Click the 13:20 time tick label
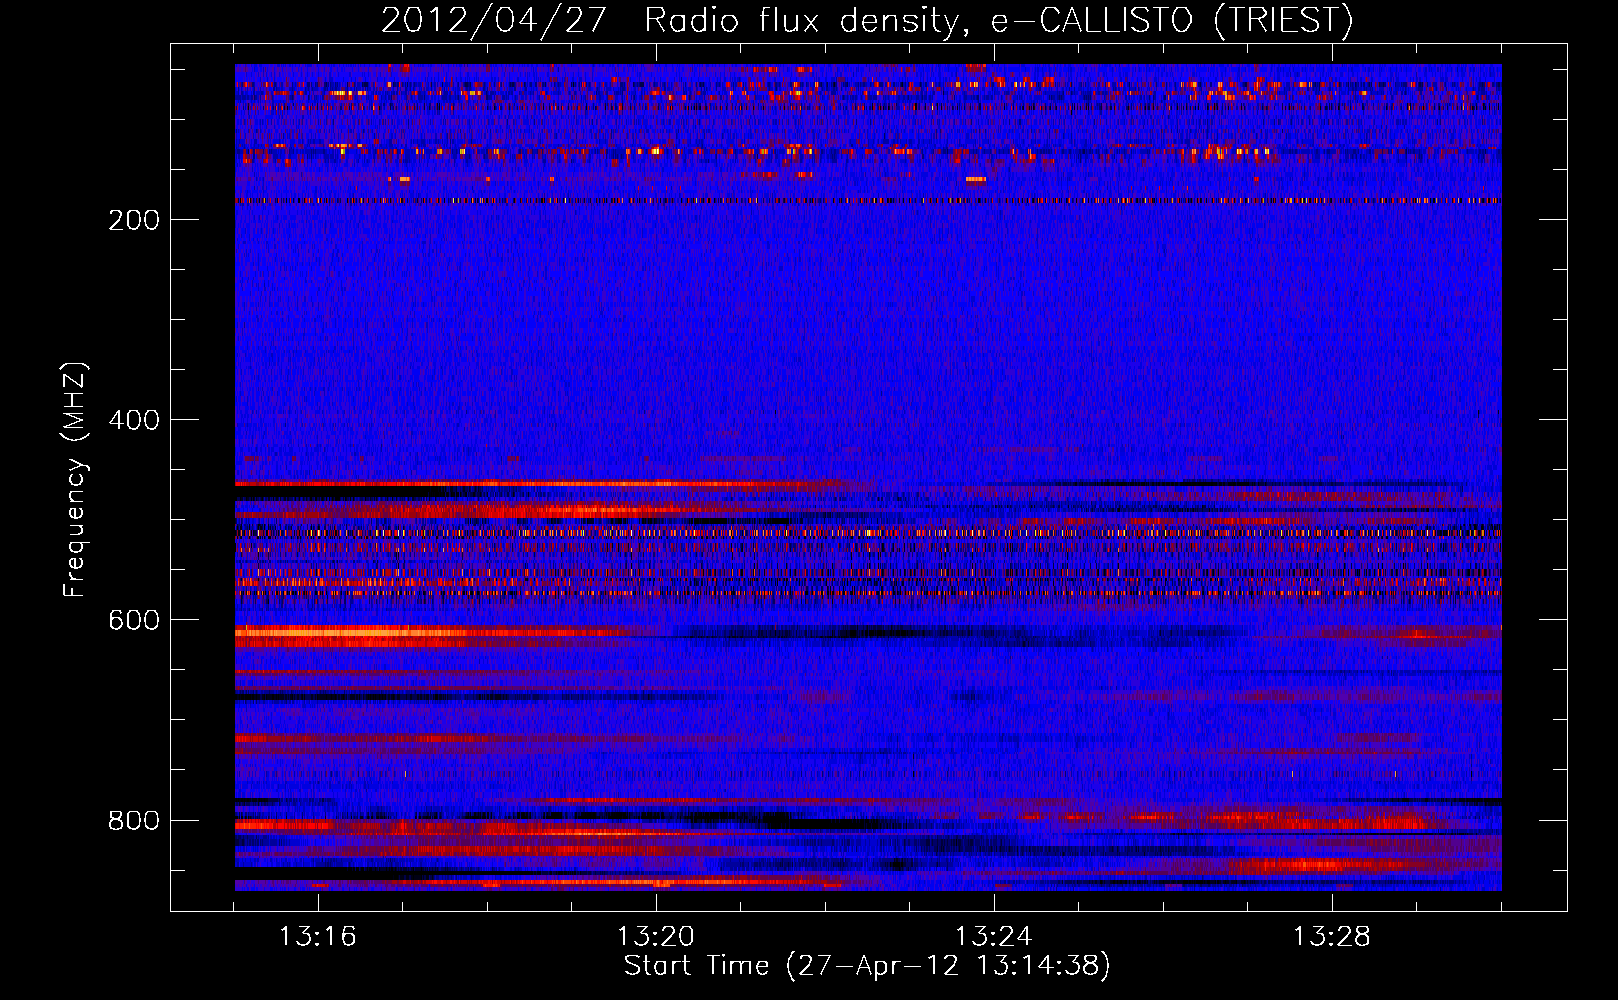Image resolution: width=1618 pixels, height=1000 pixels. pos(656,937)
